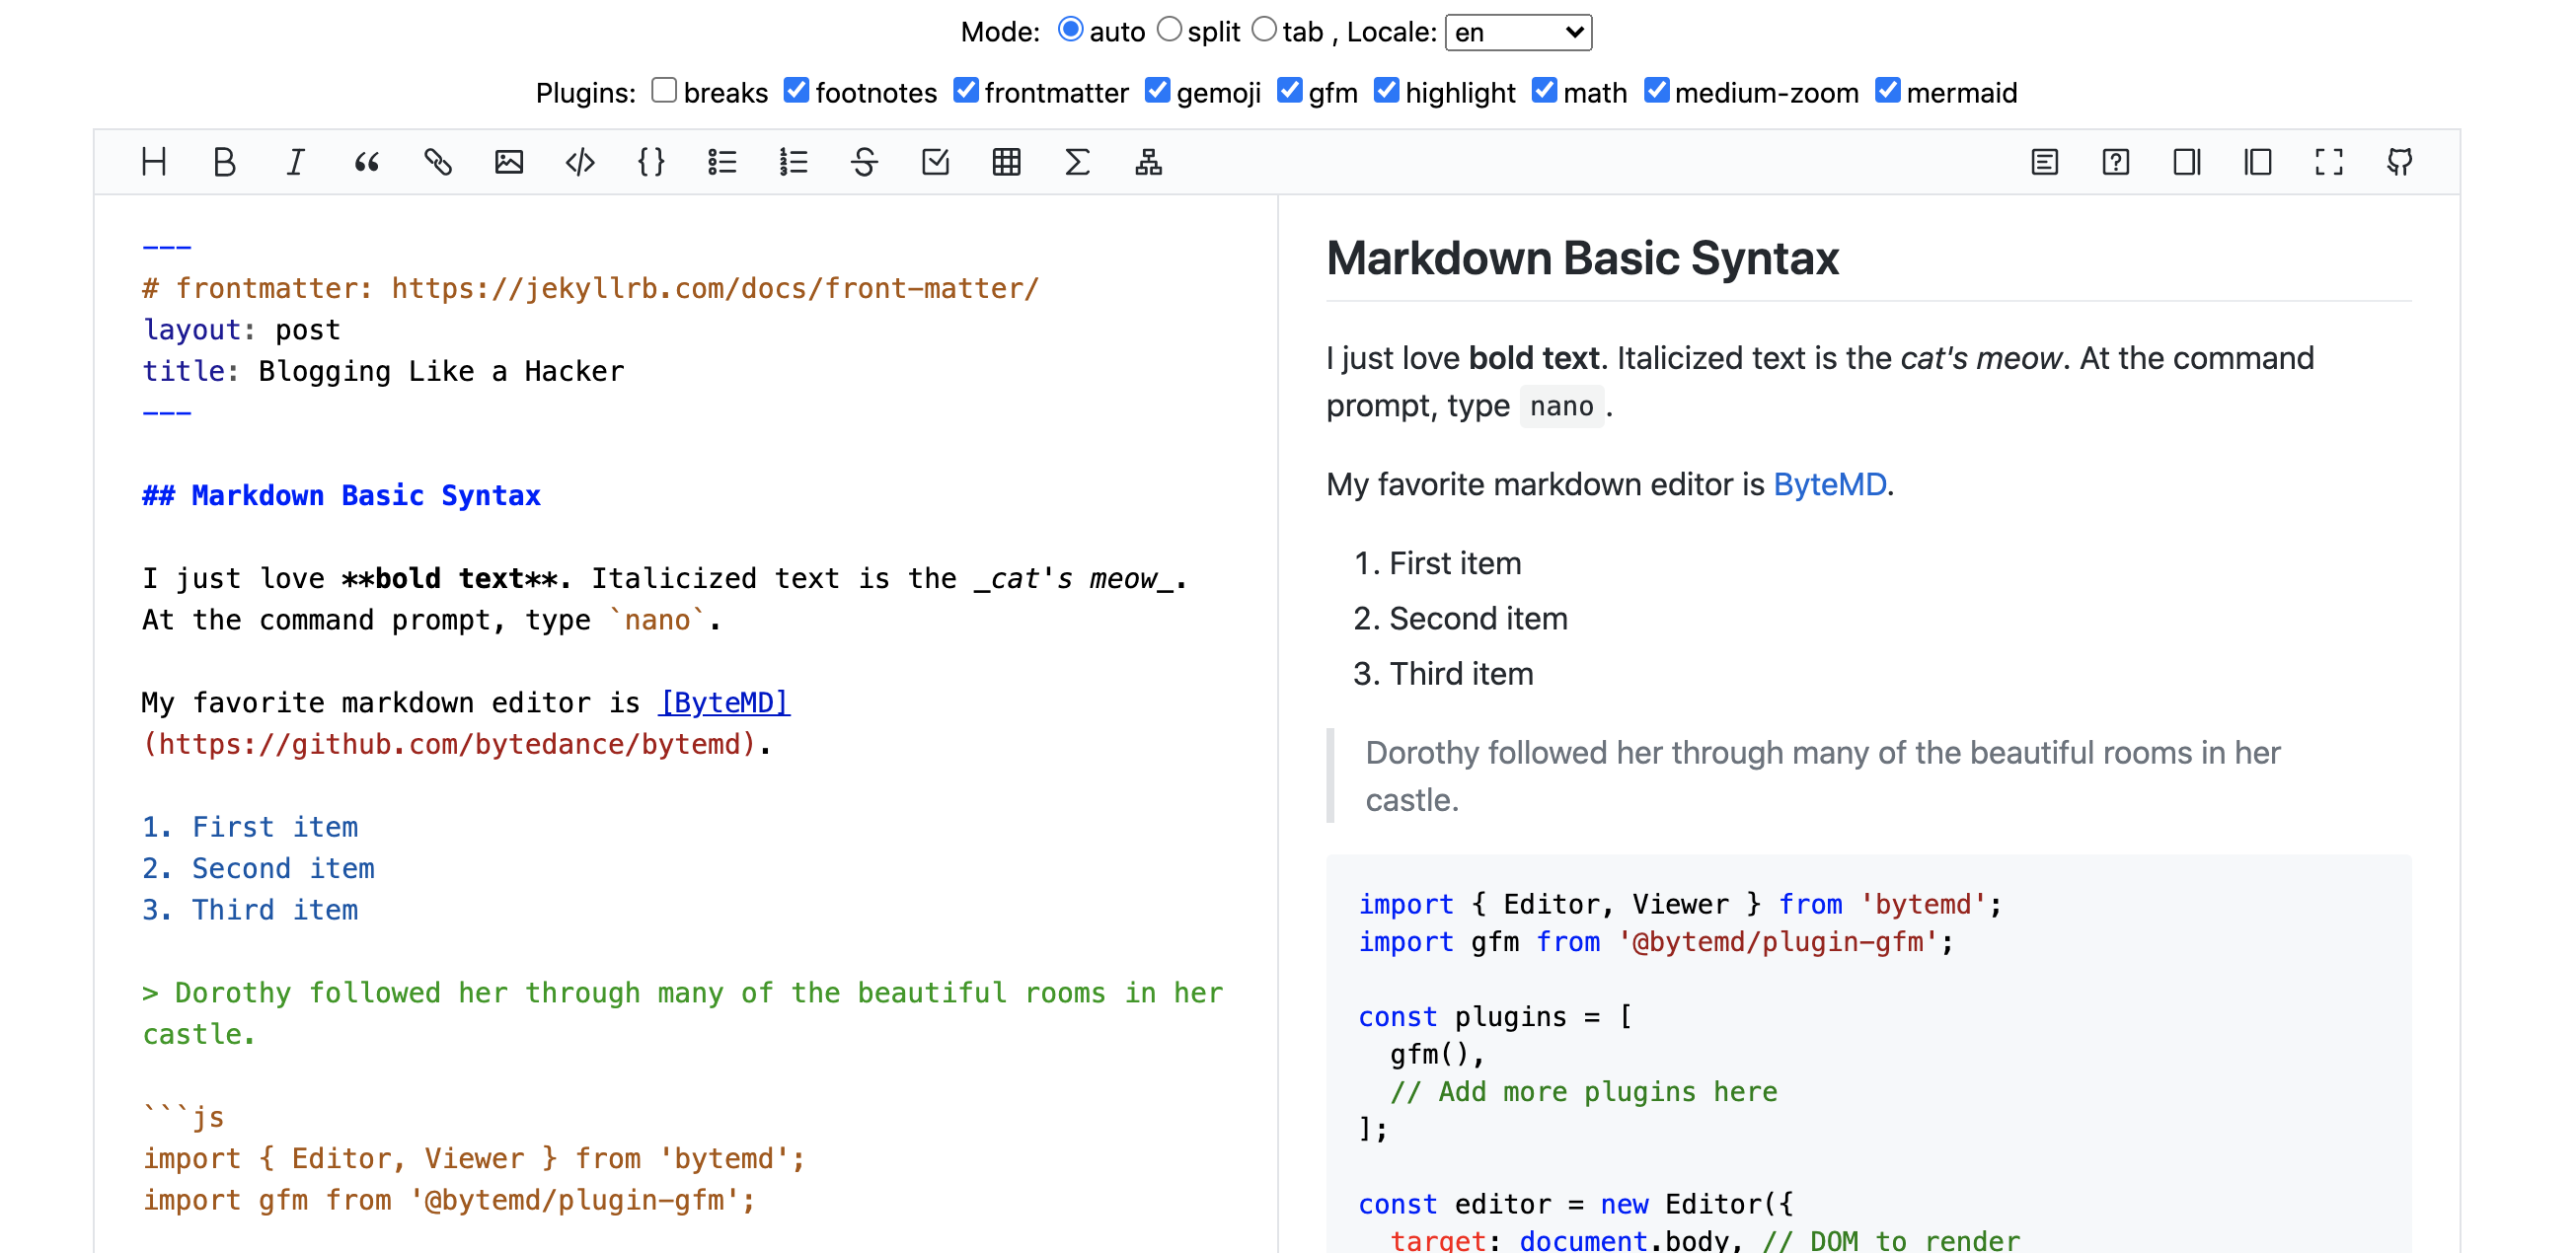Select the tab mode radio button
The height and width of the screenshot is (1253, 2576).
click(1264, 30)
